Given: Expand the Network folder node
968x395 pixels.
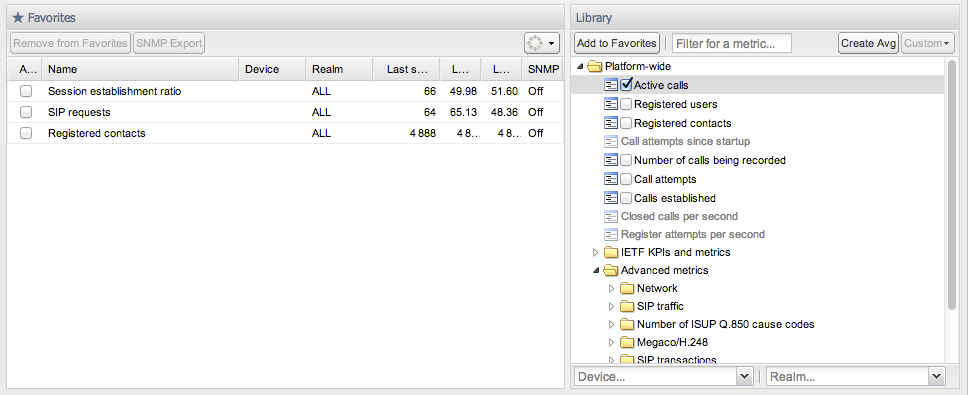Looking at the screenshot, I should point(612,288).
